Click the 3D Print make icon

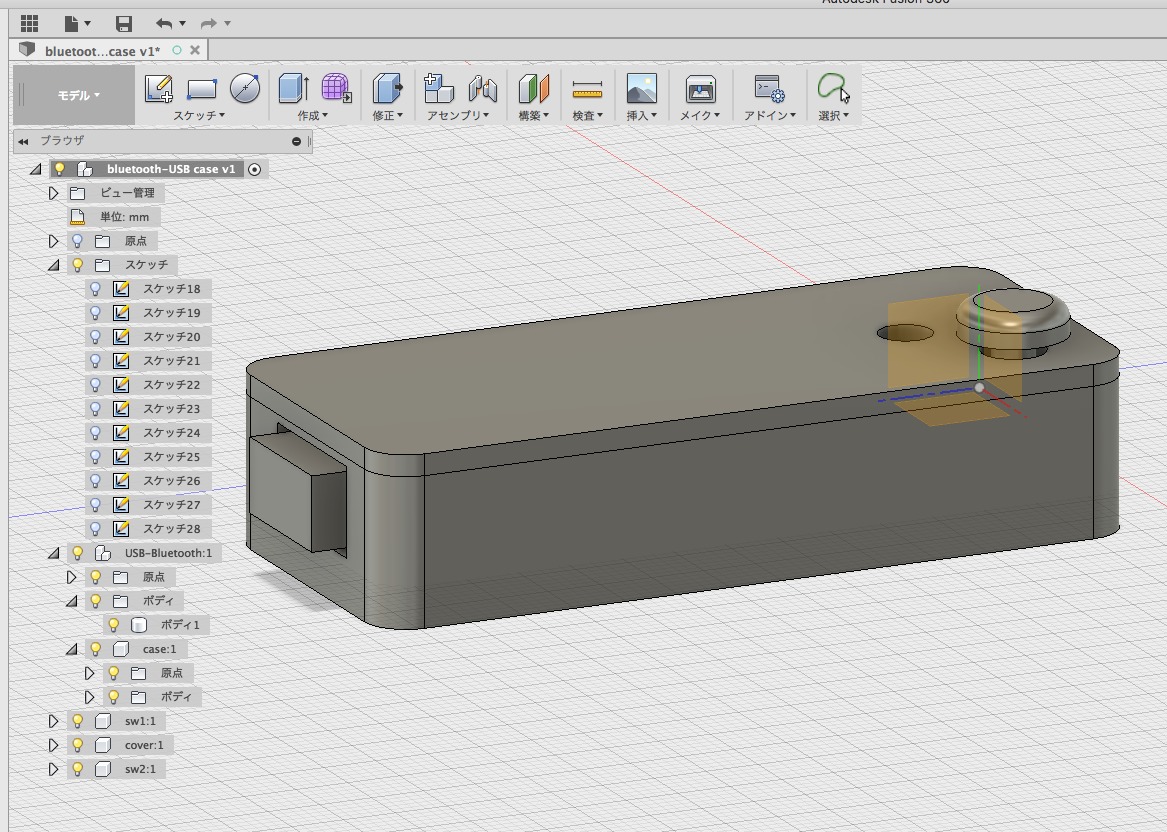pyautogui.click(x=700, y=90)
